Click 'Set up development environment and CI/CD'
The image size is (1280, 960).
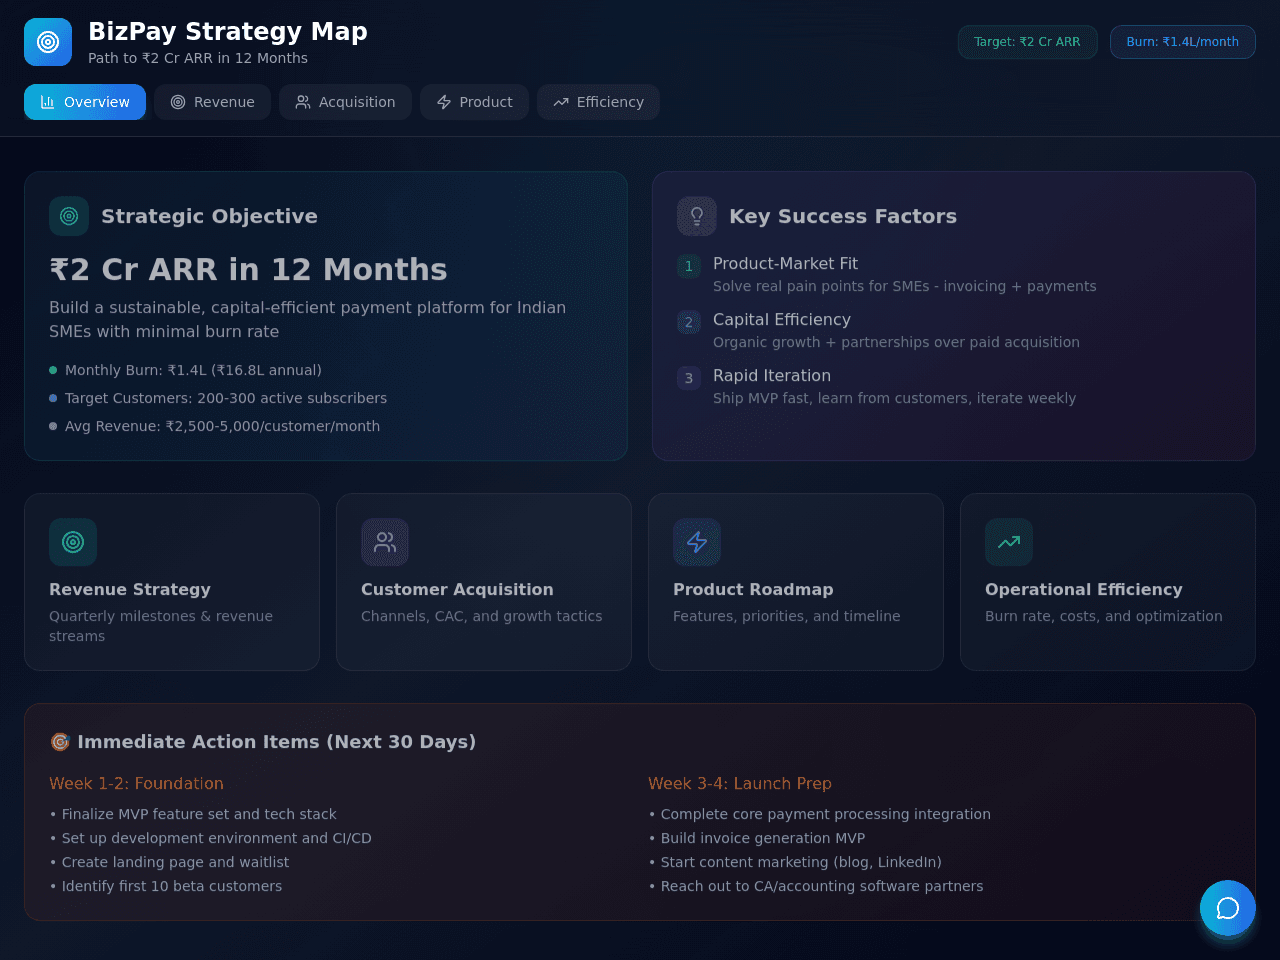click(216, 838)
